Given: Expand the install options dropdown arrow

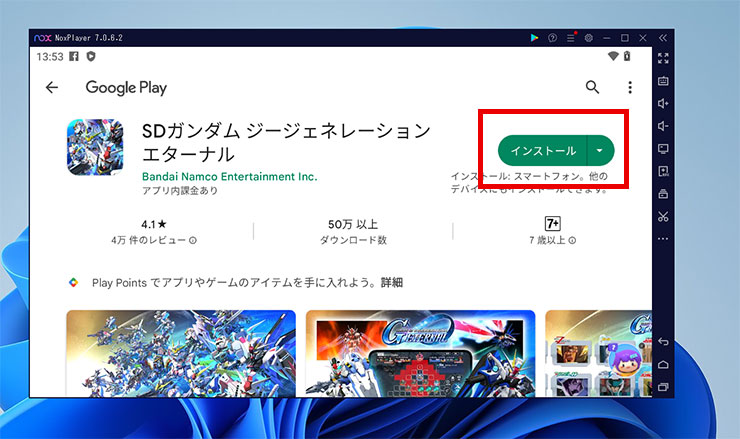Looking at the screenshot, I should (x=600, y=151).
